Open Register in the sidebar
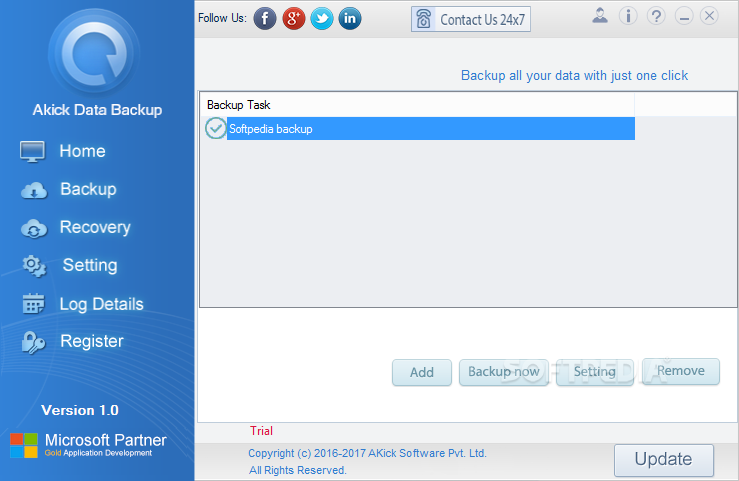The width and height of the screenshot is (739, 481). pyautogui.click(x=92, y=341)
